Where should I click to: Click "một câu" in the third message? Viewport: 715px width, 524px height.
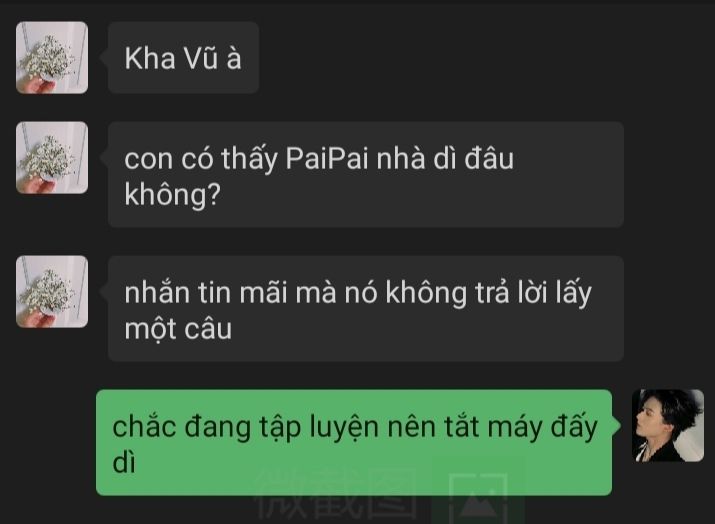pyautogui.click(x=178, y=328)
